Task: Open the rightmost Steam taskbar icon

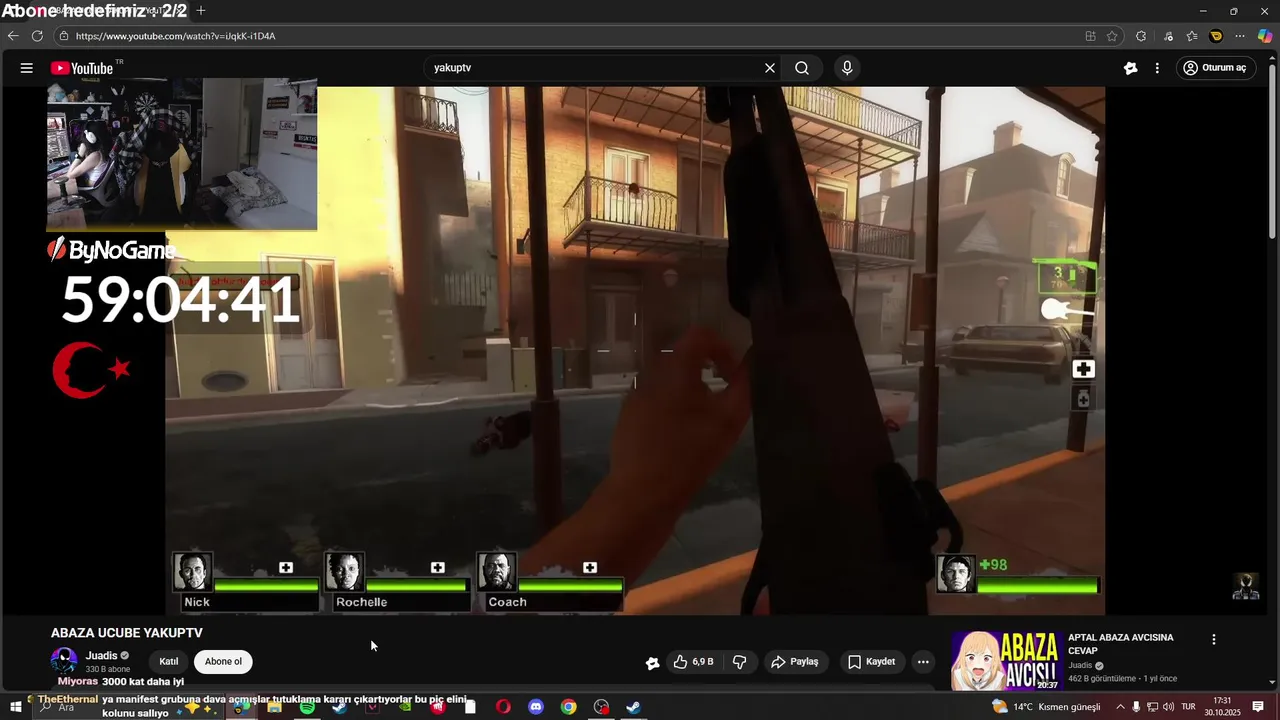Action: 633,707
